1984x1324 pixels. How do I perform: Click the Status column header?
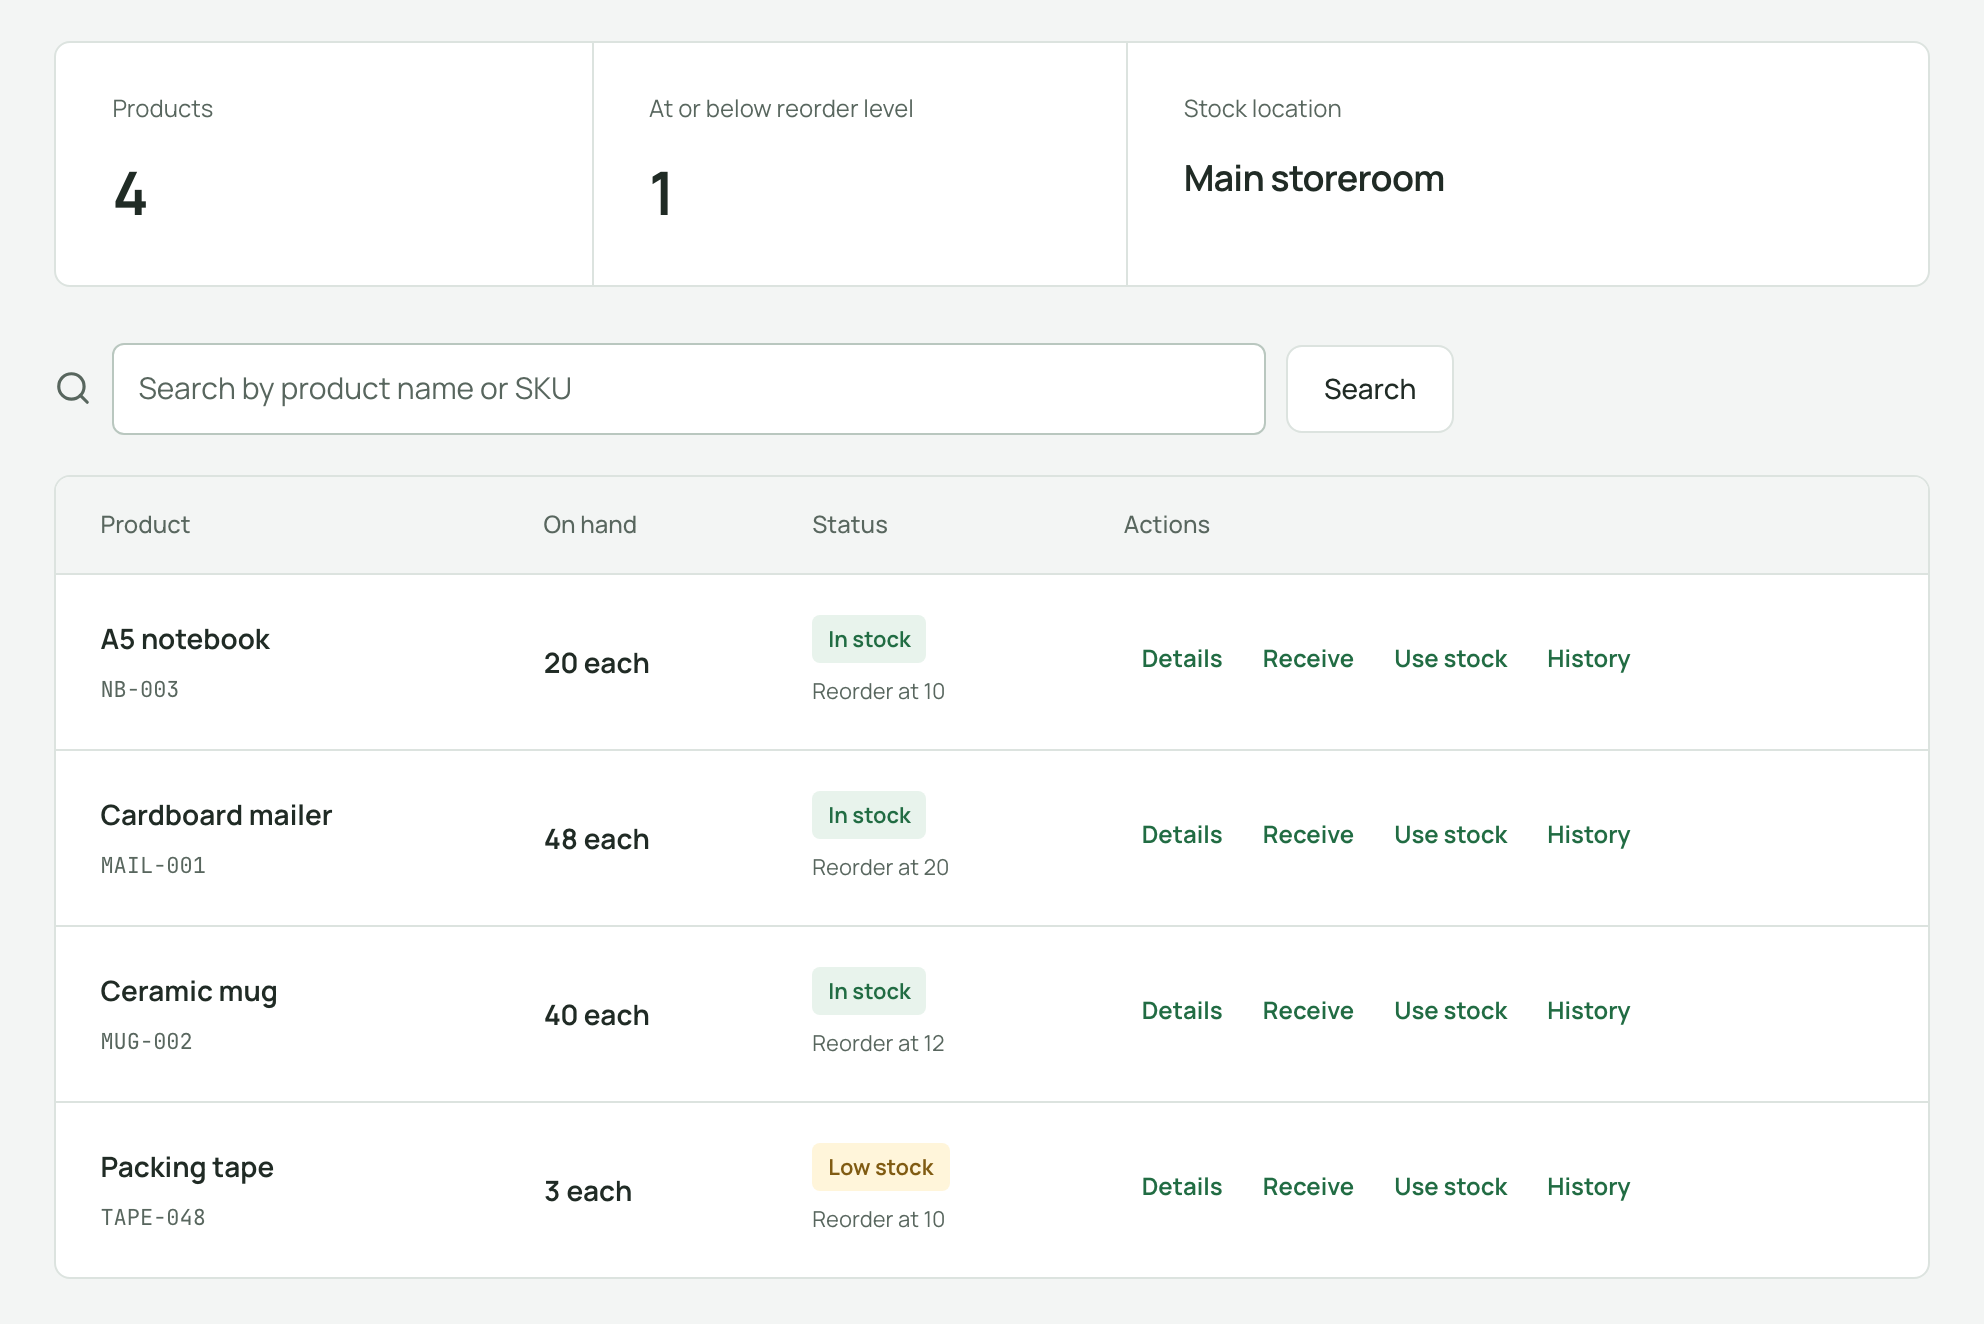click(x=850, y=525)
